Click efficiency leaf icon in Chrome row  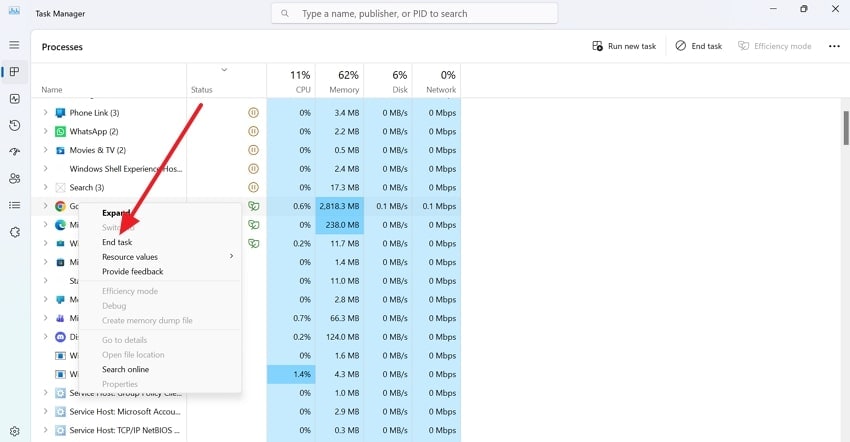click(253, 206)
